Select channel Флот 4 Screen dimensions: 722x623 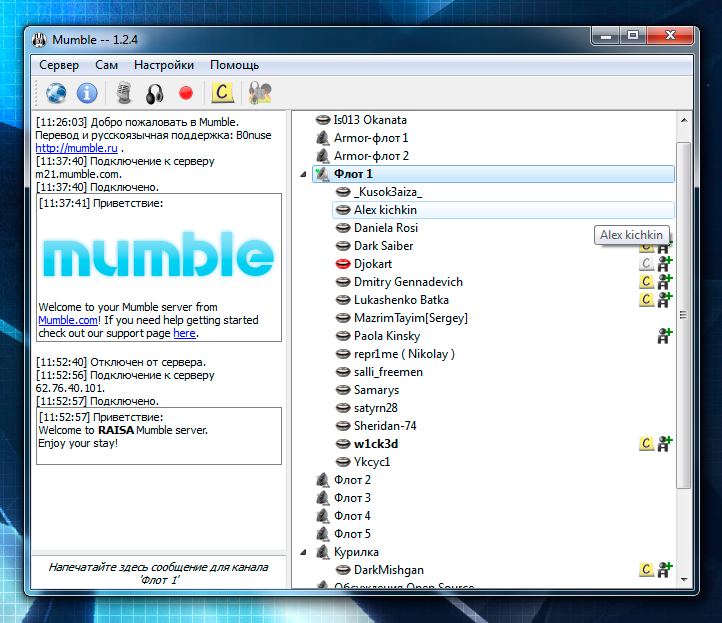(352, 516)
